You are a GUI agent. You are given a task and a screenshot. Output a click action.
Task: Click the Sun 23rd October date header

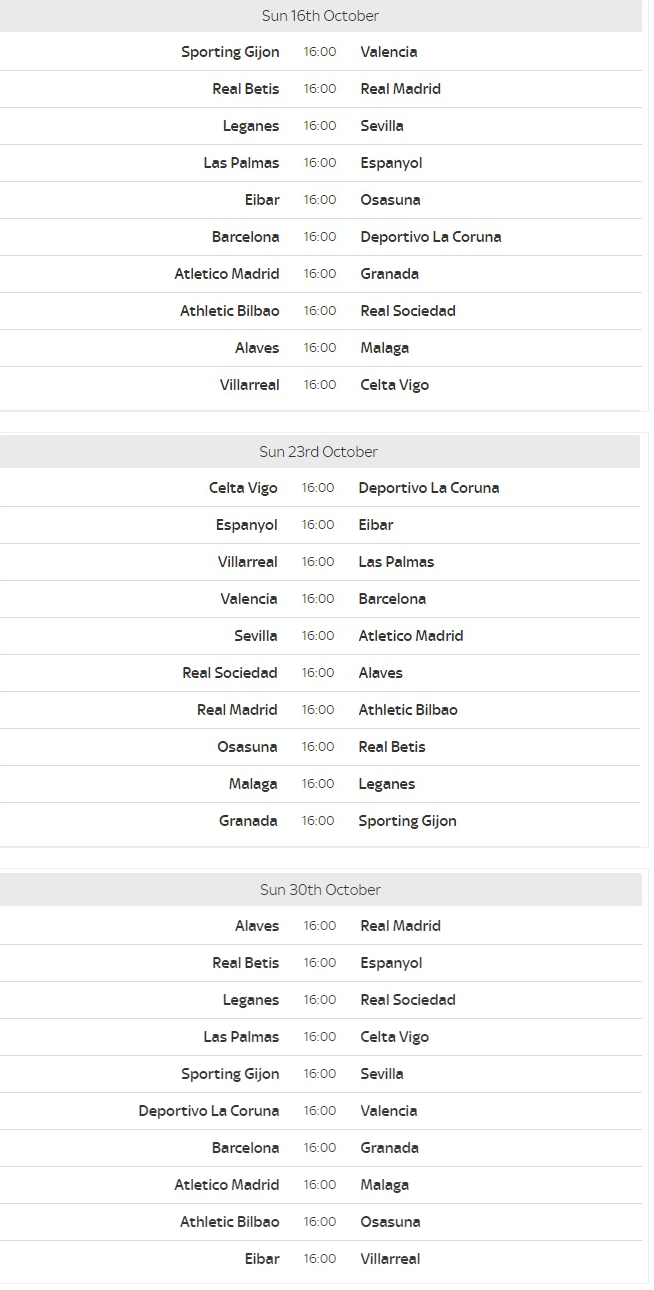(x=320, y=452)
